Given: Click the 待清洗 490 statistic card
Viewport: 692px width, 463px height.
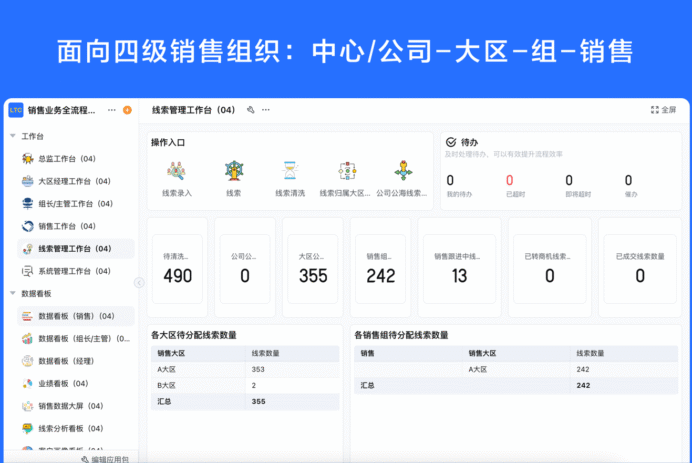Looking at the screenshot, I should 177,269.
